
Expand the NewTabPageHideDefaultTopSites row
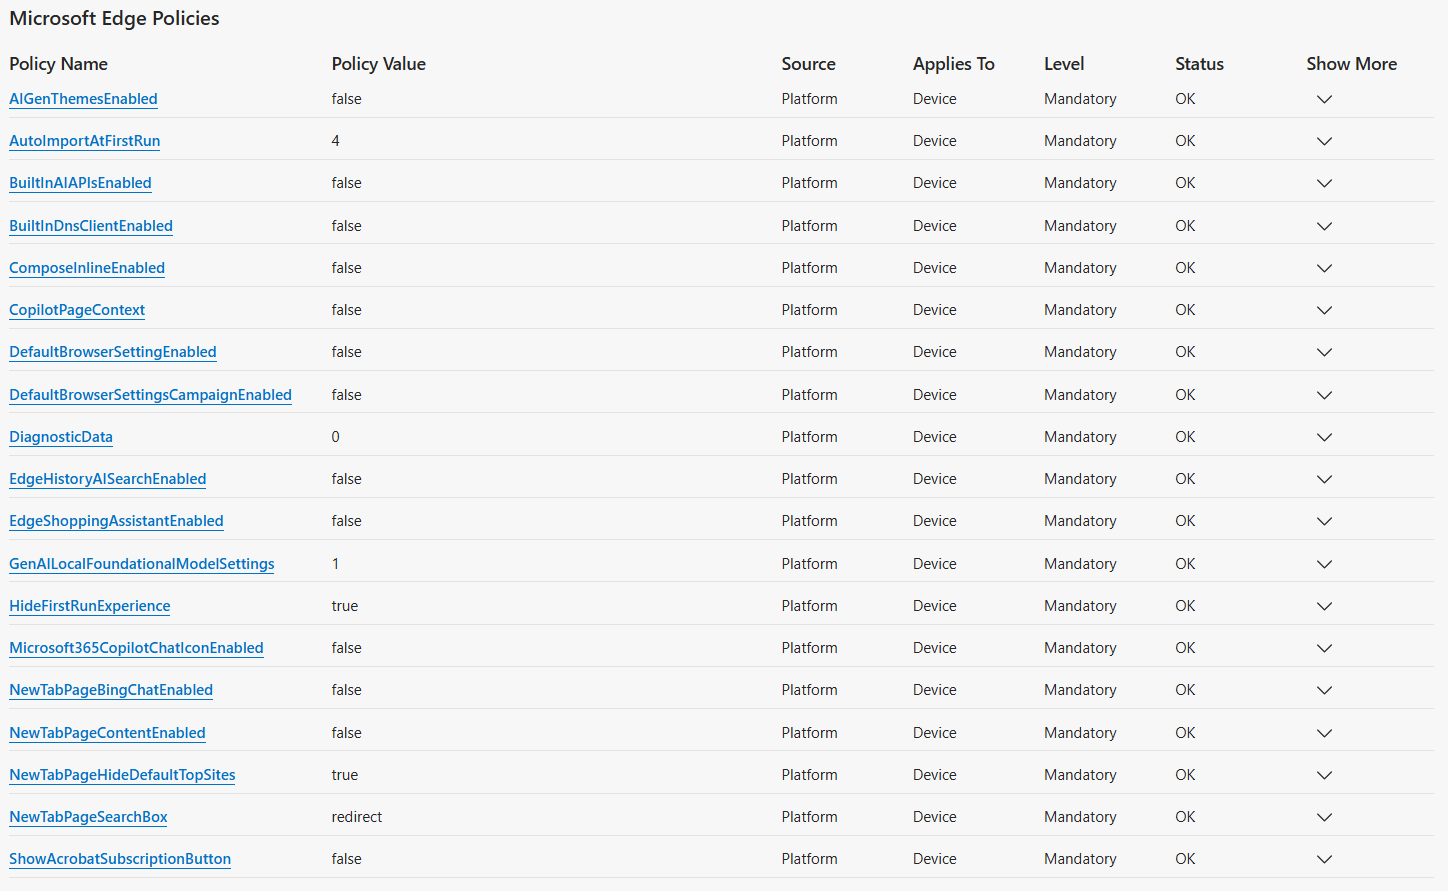[1324, 775]
